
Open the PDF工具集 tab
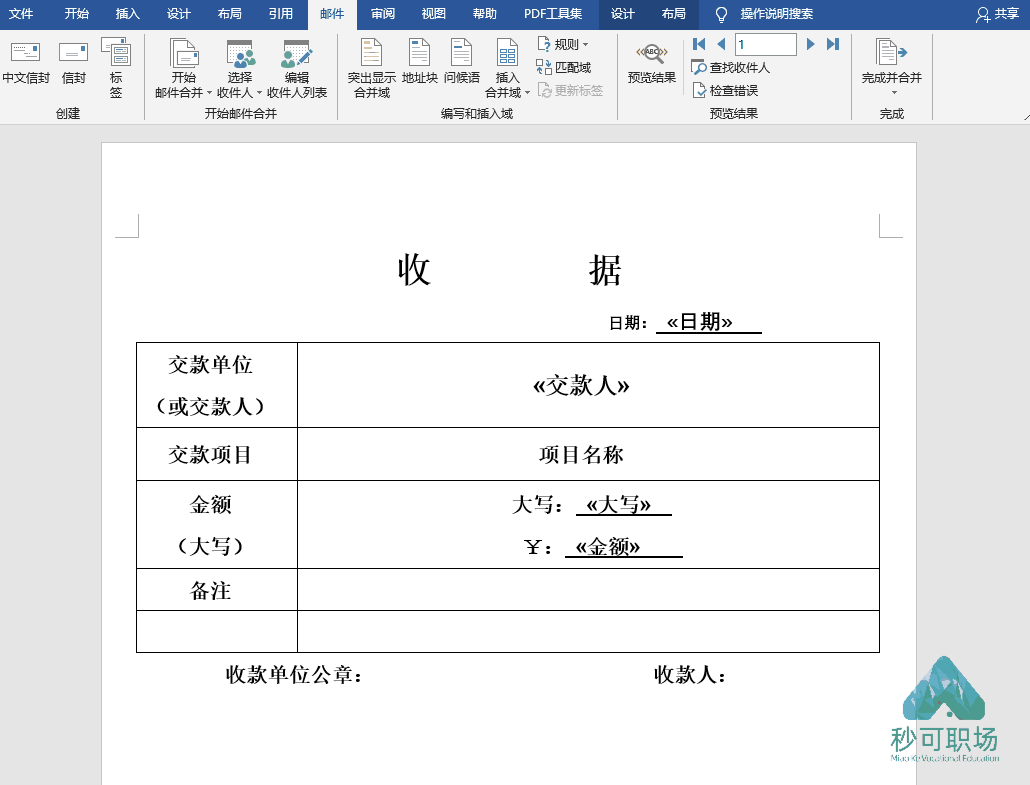[553, 14]
